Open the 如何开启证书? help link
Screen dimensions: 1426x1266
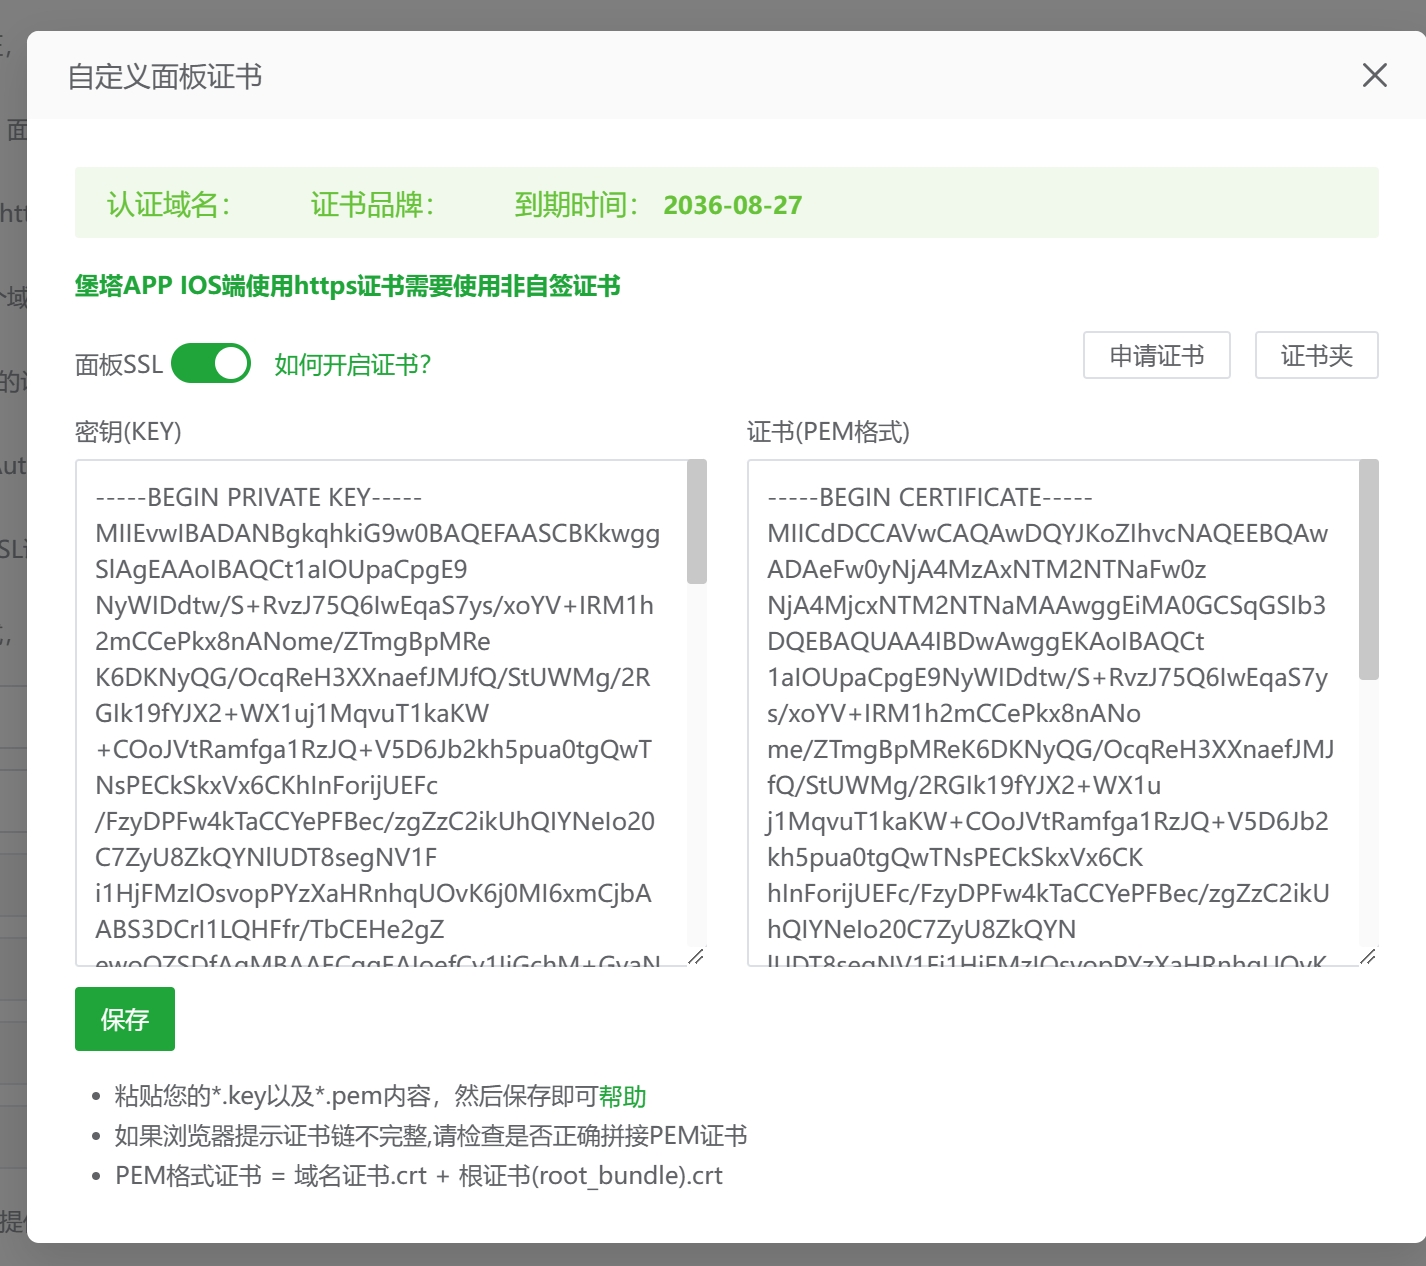coord(352,365)
